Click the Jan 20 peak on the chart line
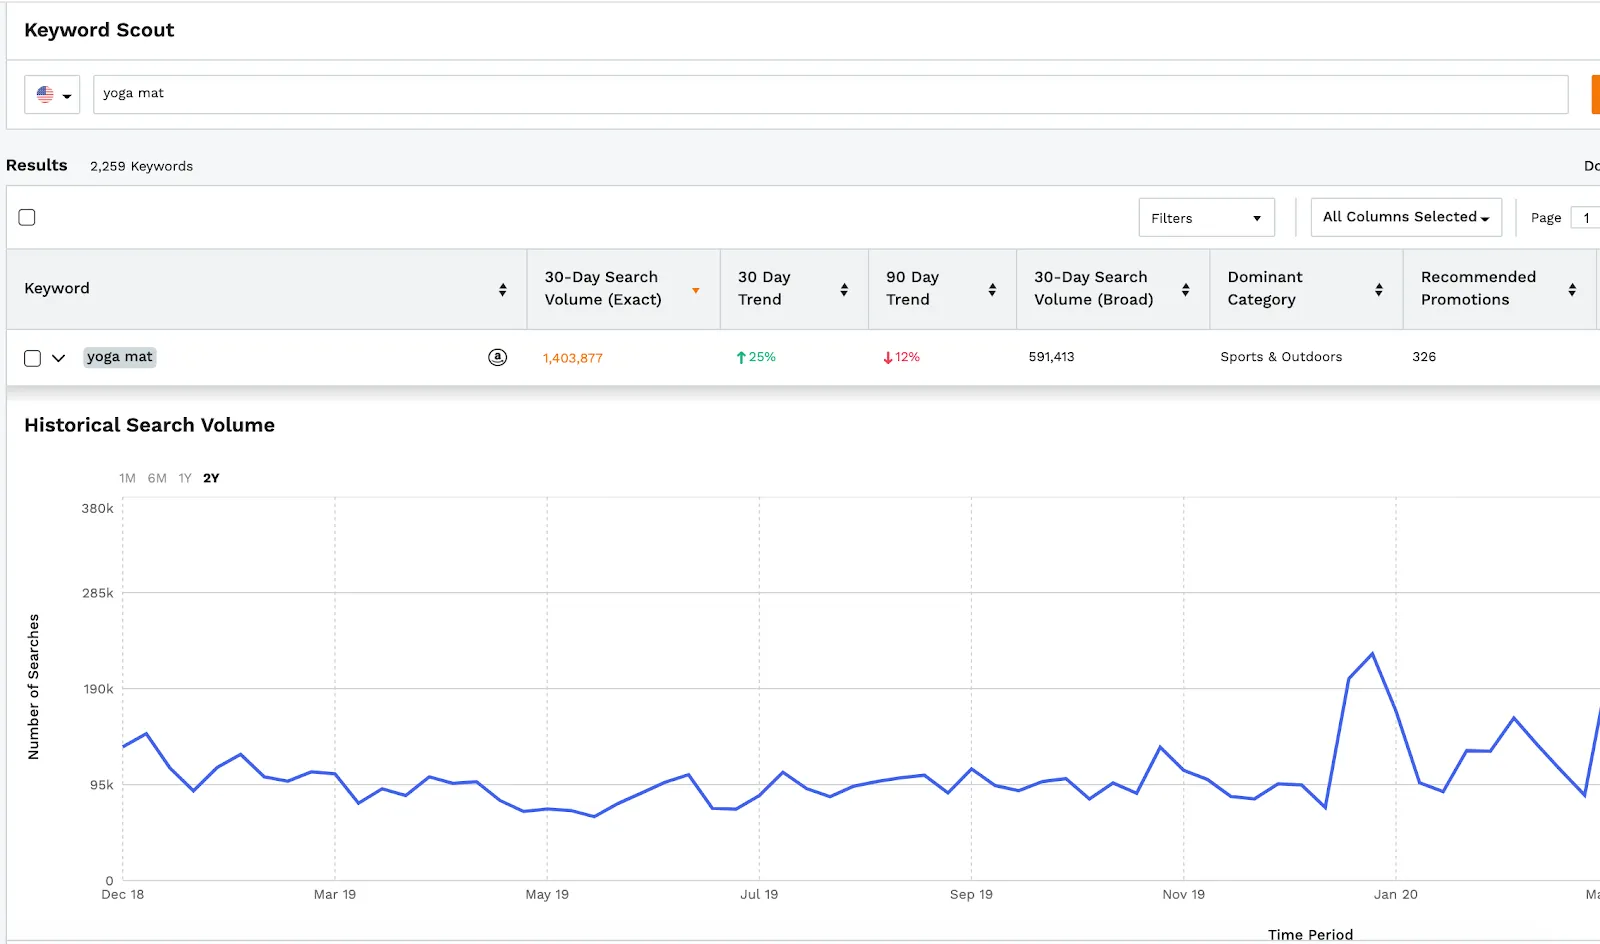The image size is (1600, 944). coord(1372,654)
